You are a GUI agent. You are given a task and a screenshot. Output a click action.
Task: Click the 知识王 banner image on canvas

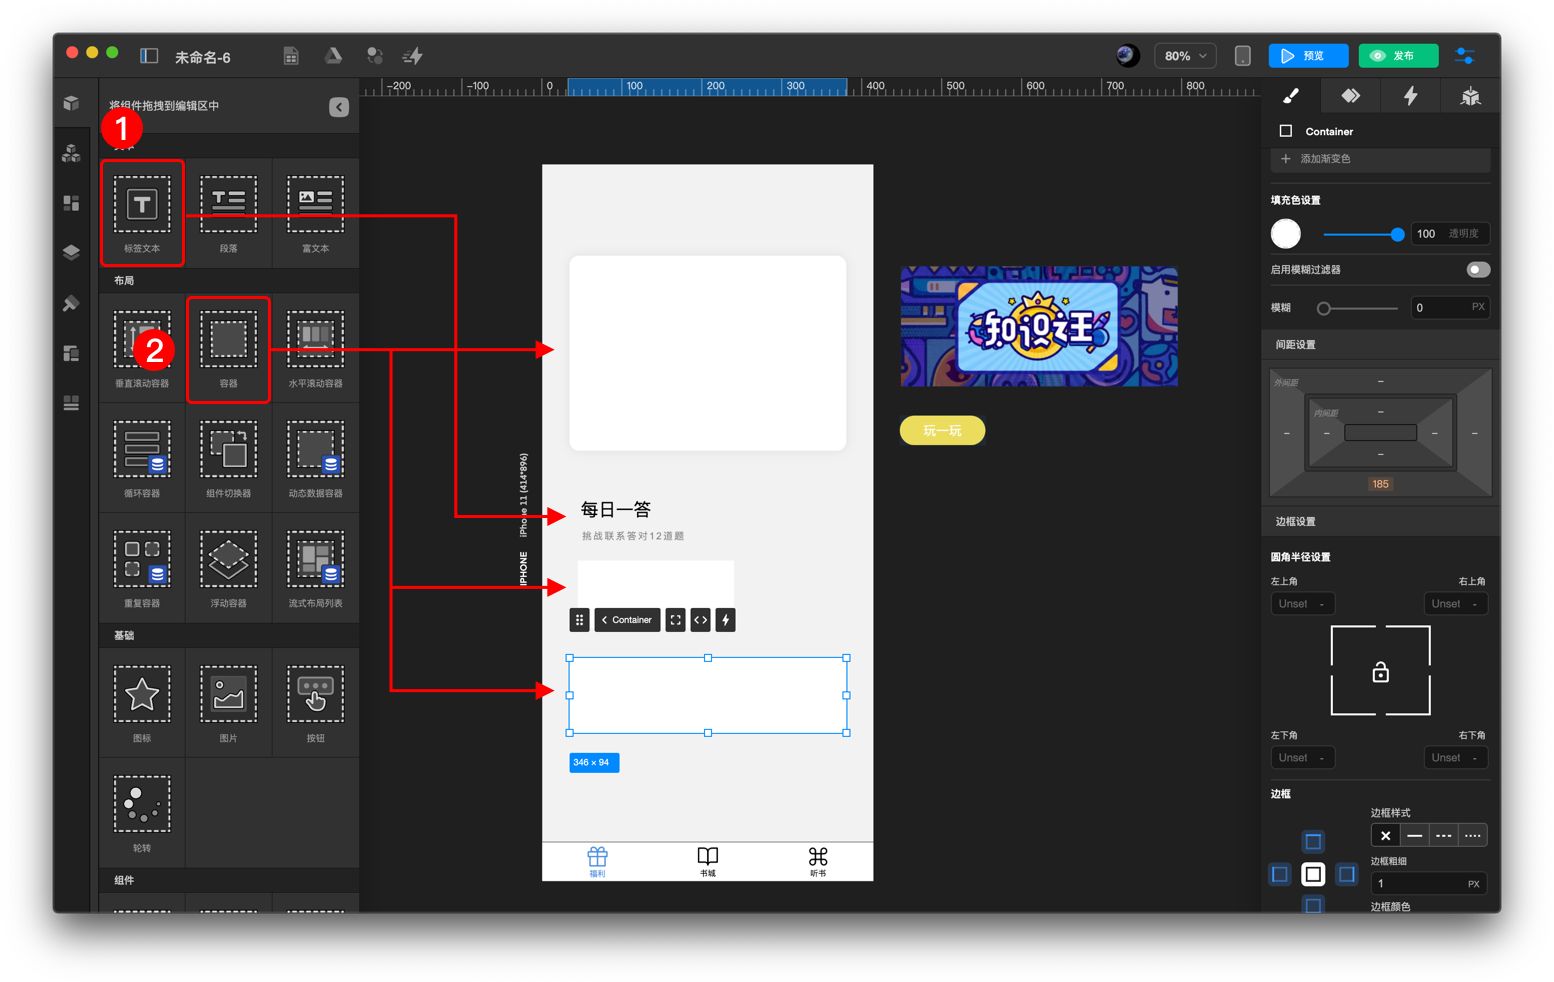click(x=1039, y=326)
